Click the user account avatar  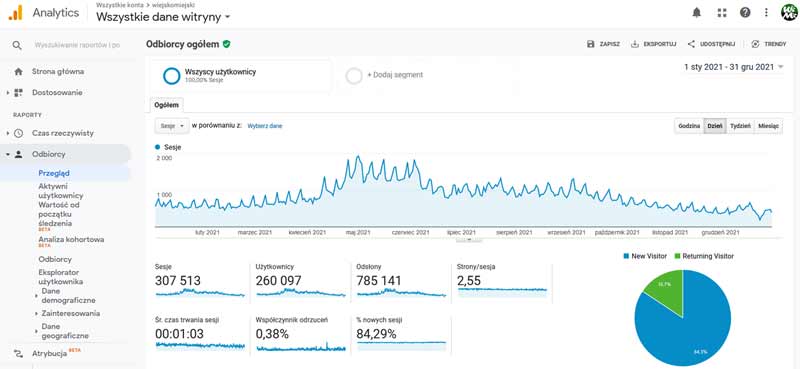tap(789, 13)
